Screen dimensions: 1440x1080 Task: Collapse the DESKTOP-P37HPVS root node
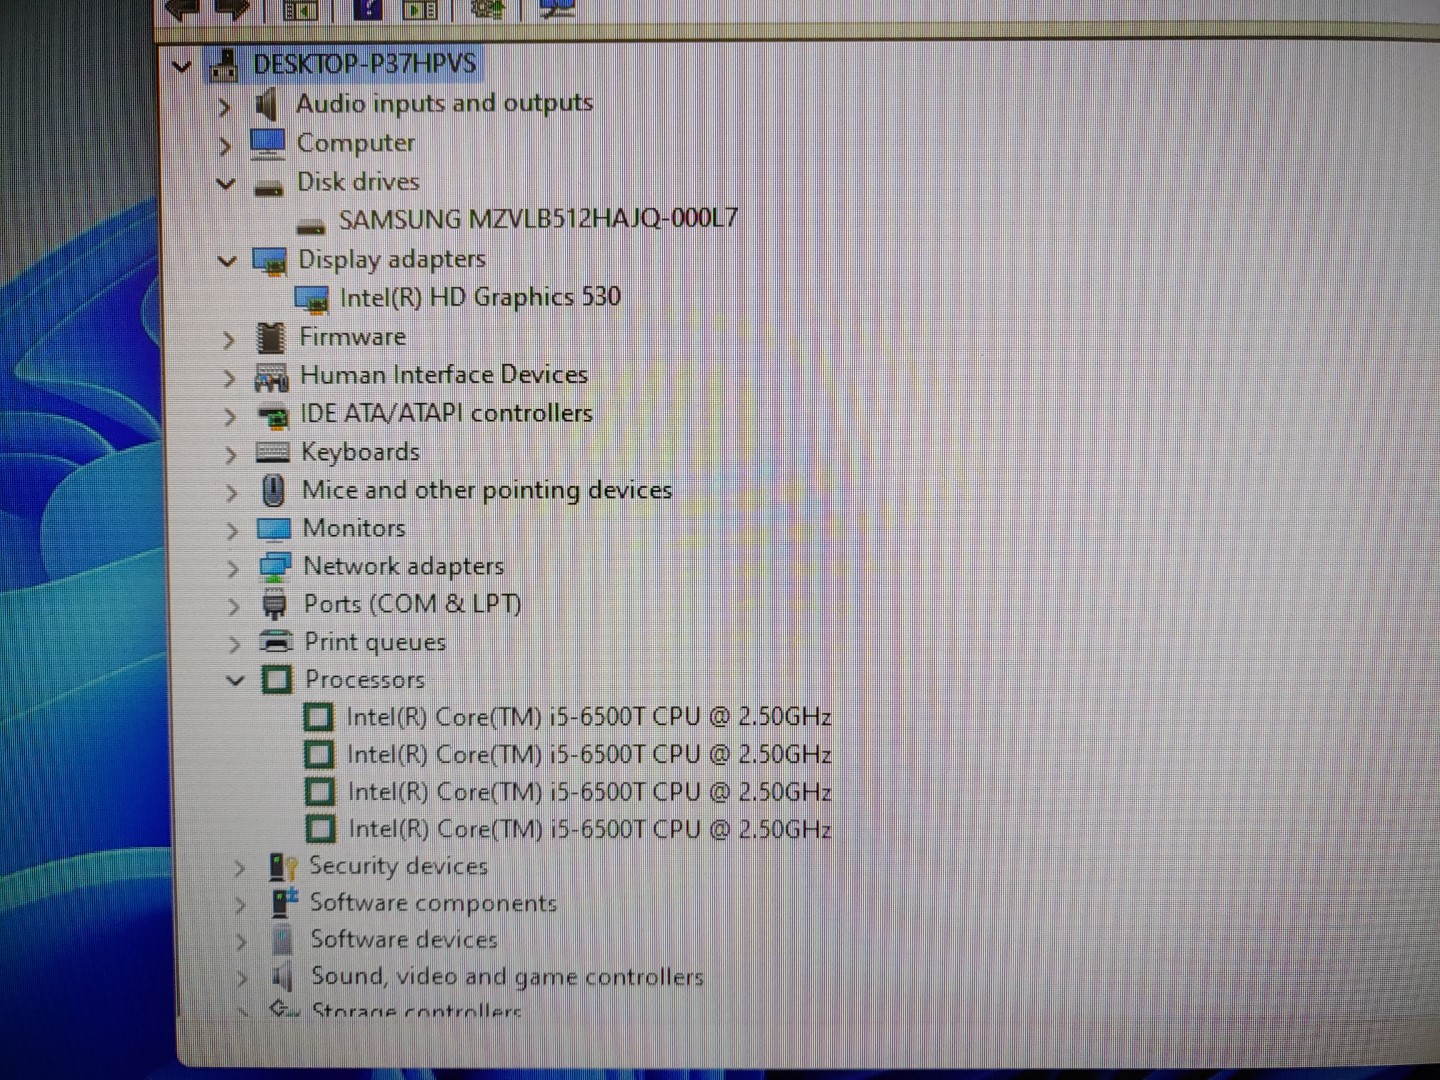pyautogui.click(x=182, y=67)
